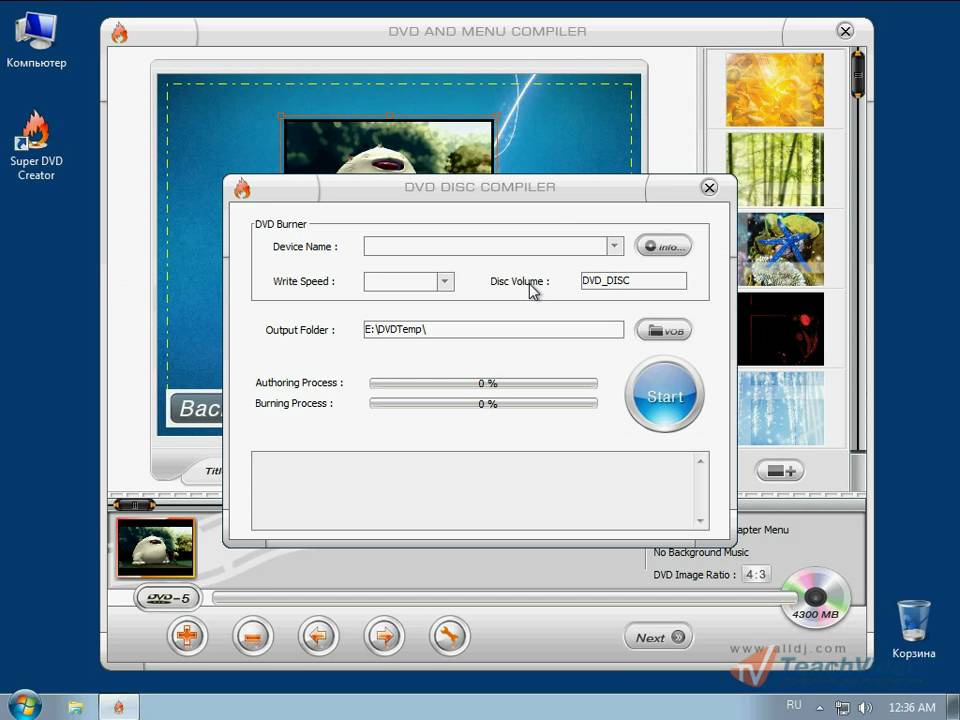The image size is (960, 720).
Task: Click flame logo in DVD Disc Compiler title
Action: (x=242, y=189)
